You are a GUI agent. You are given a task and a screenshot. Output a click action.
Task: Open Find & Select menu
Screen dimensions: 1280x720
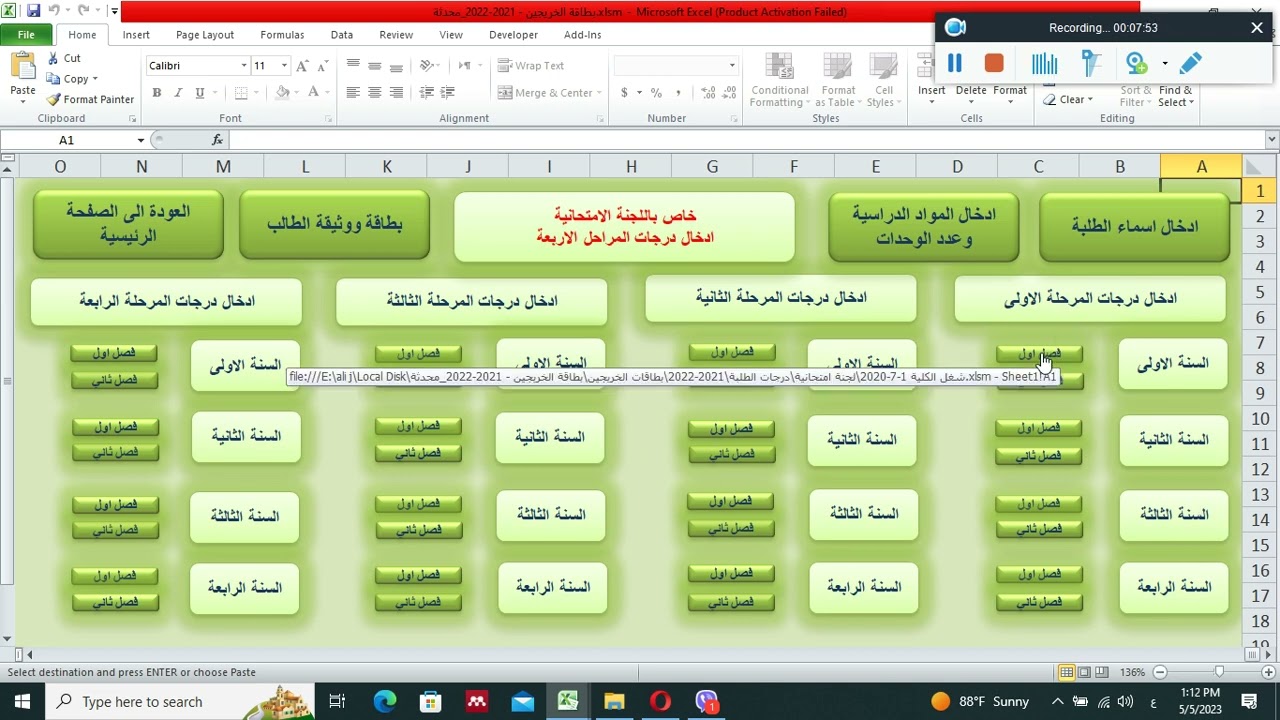click(x=1176, y=95)
